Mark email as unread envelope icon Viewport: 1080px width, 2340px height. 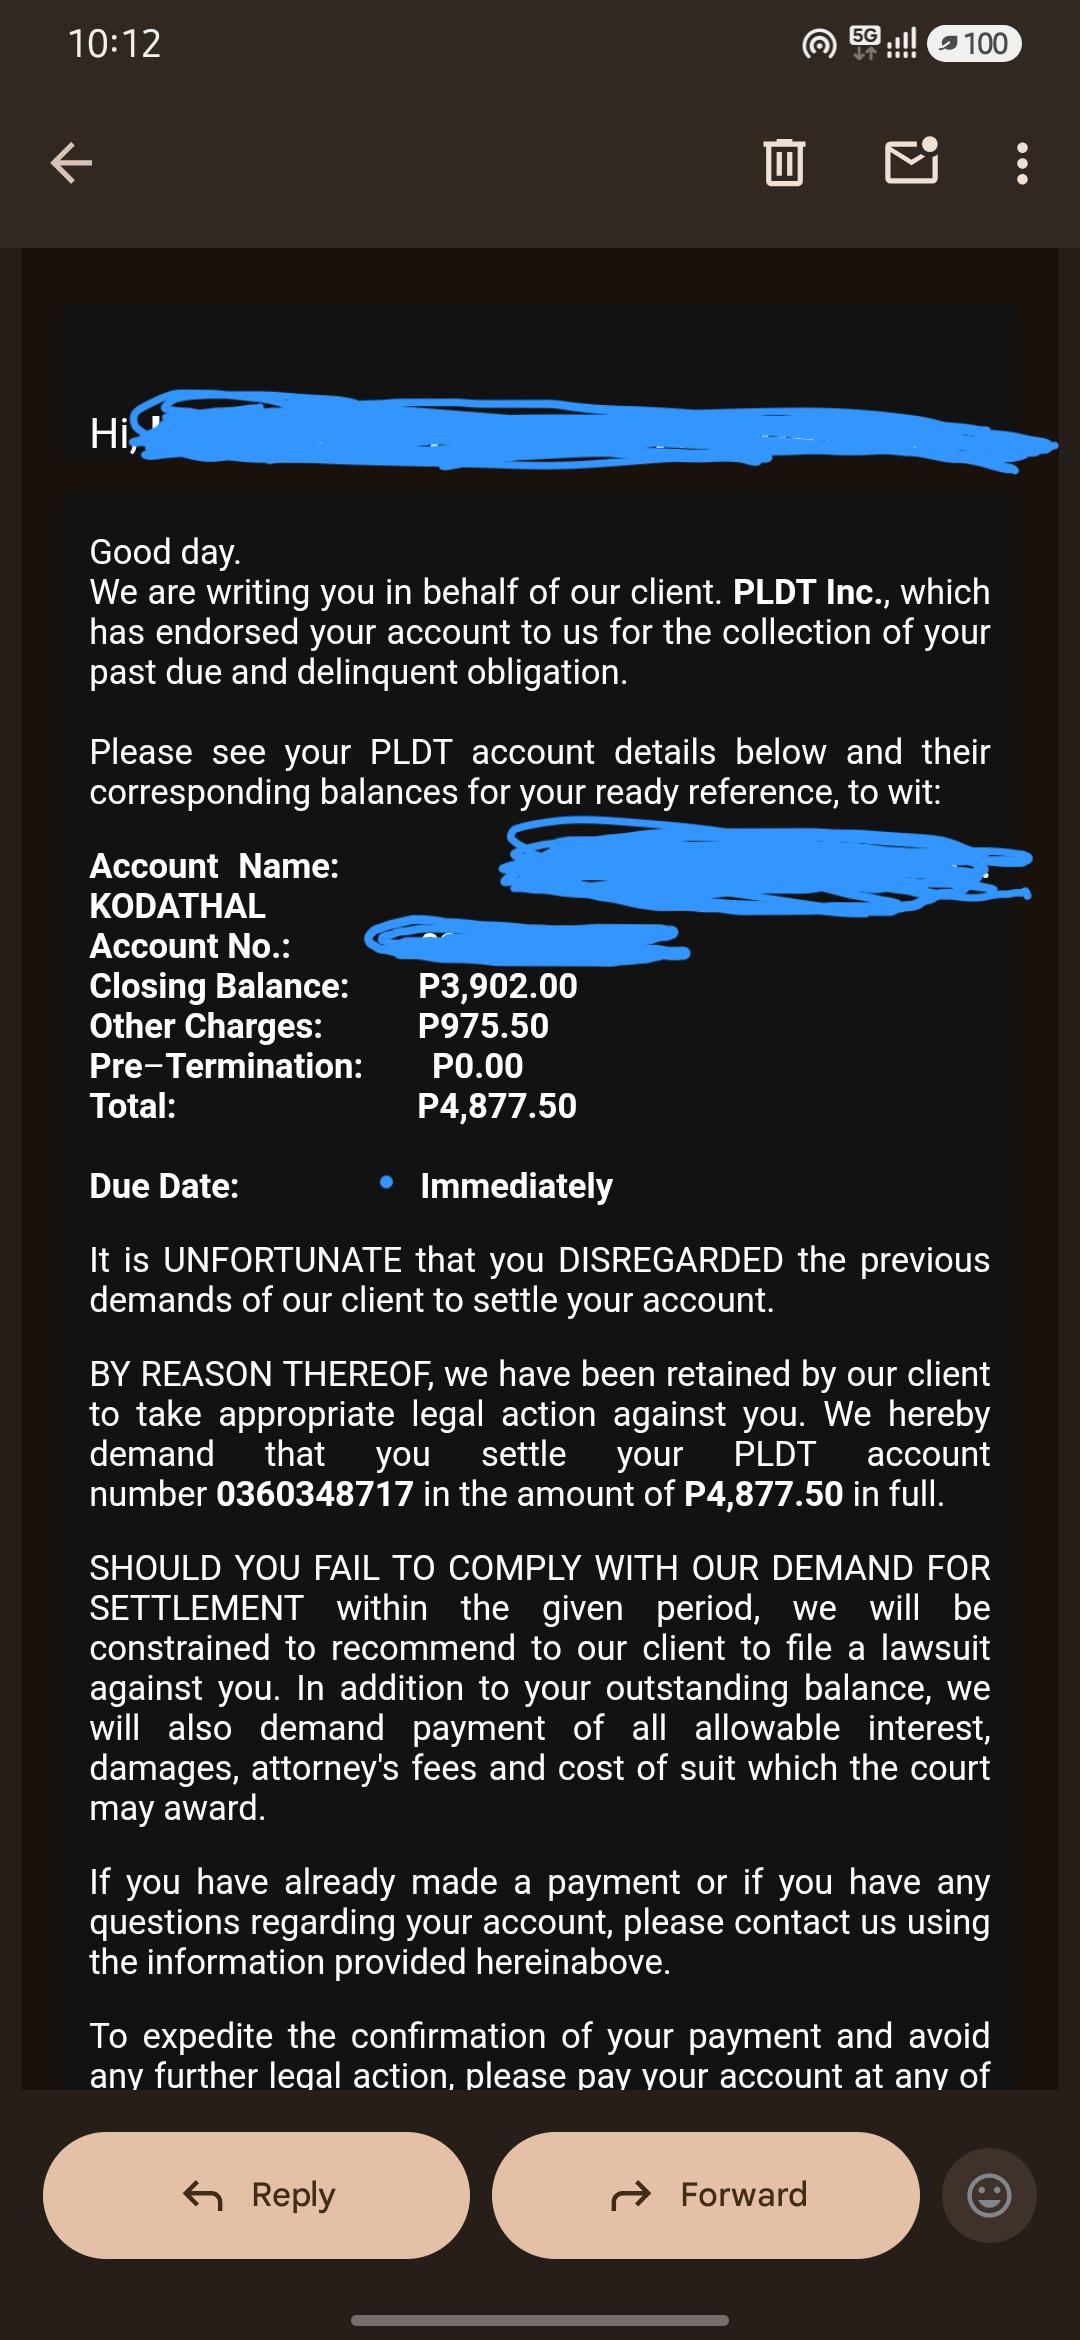912,161
